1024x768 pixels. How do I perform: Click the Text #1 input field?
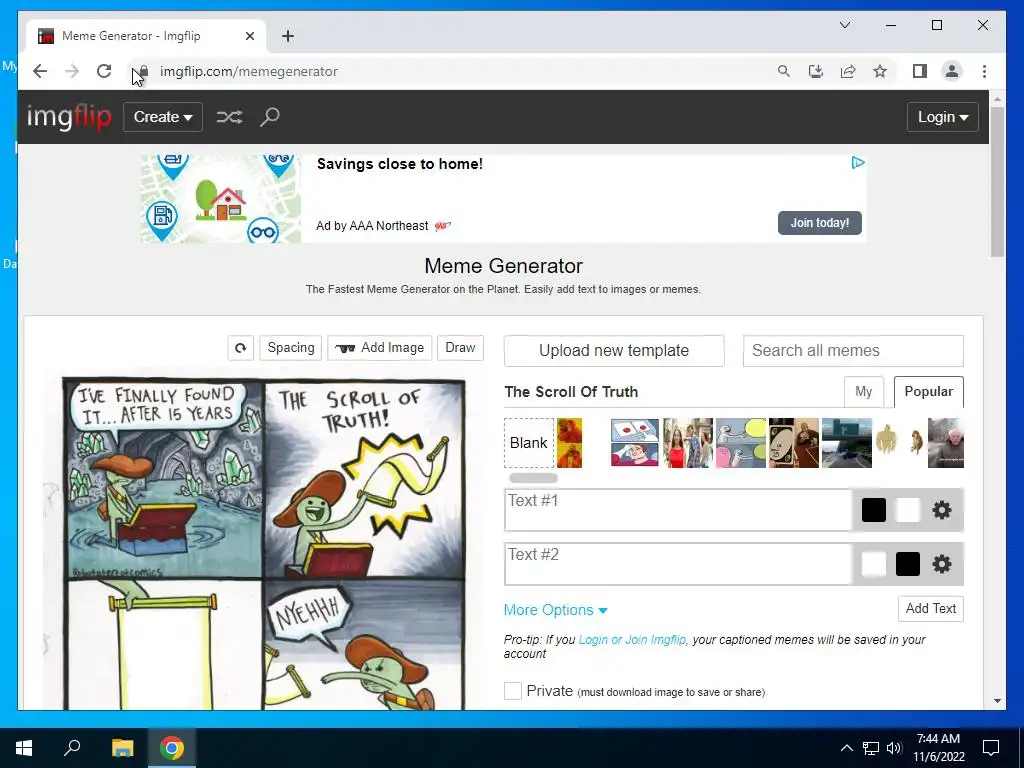click(679, 510)
